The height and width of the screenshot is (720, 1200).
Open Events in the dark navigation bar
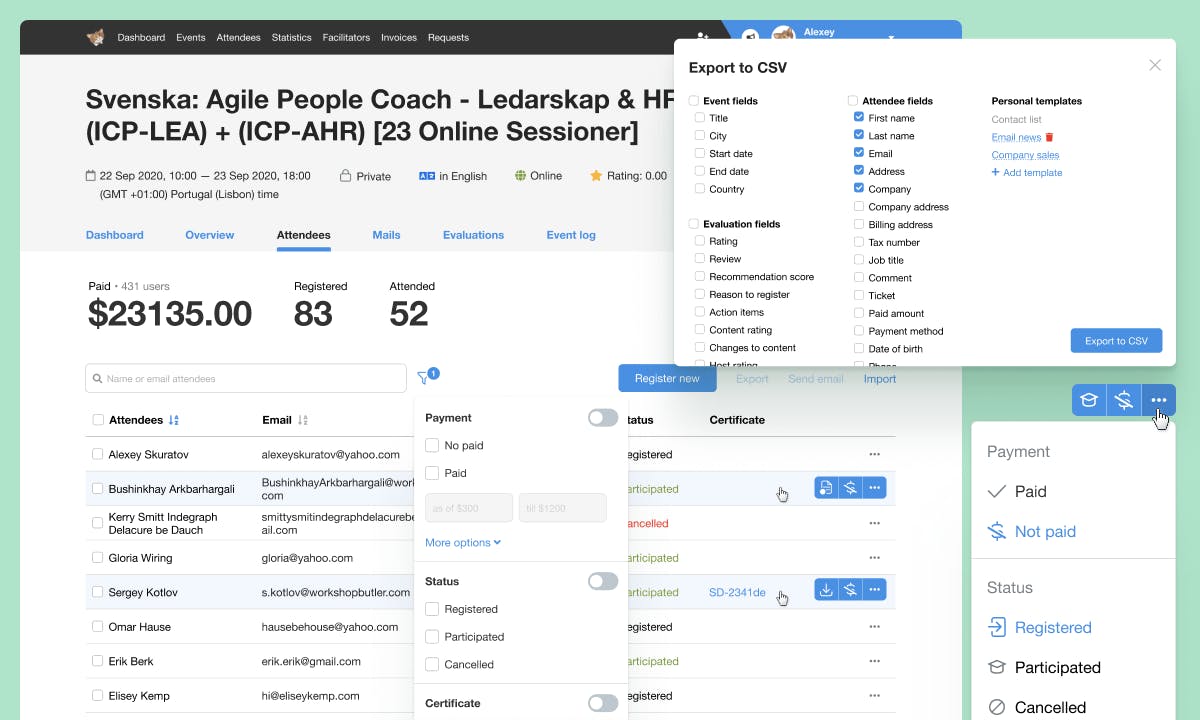tap(191, 38)
